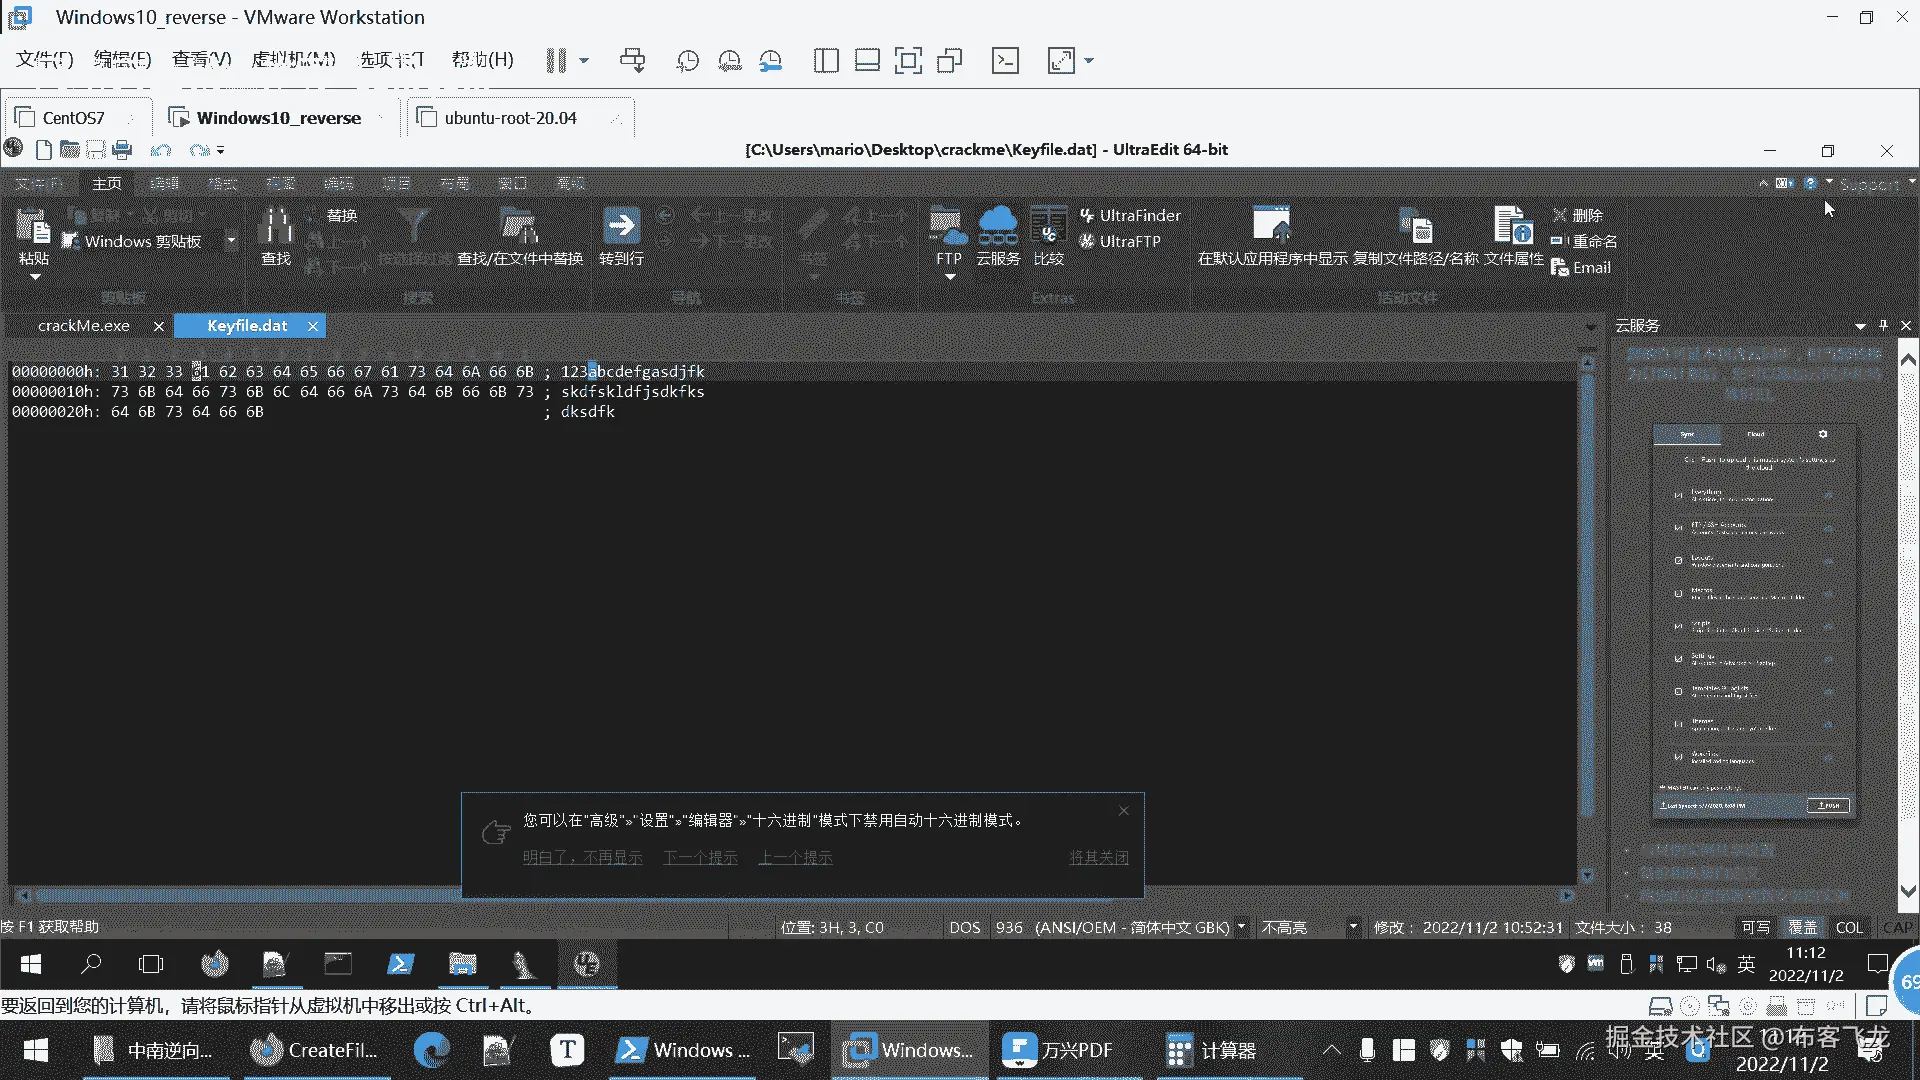
Task: Toggle writable (可写) status indicator
Action: pyautogui.click(x=1755, y=927)
